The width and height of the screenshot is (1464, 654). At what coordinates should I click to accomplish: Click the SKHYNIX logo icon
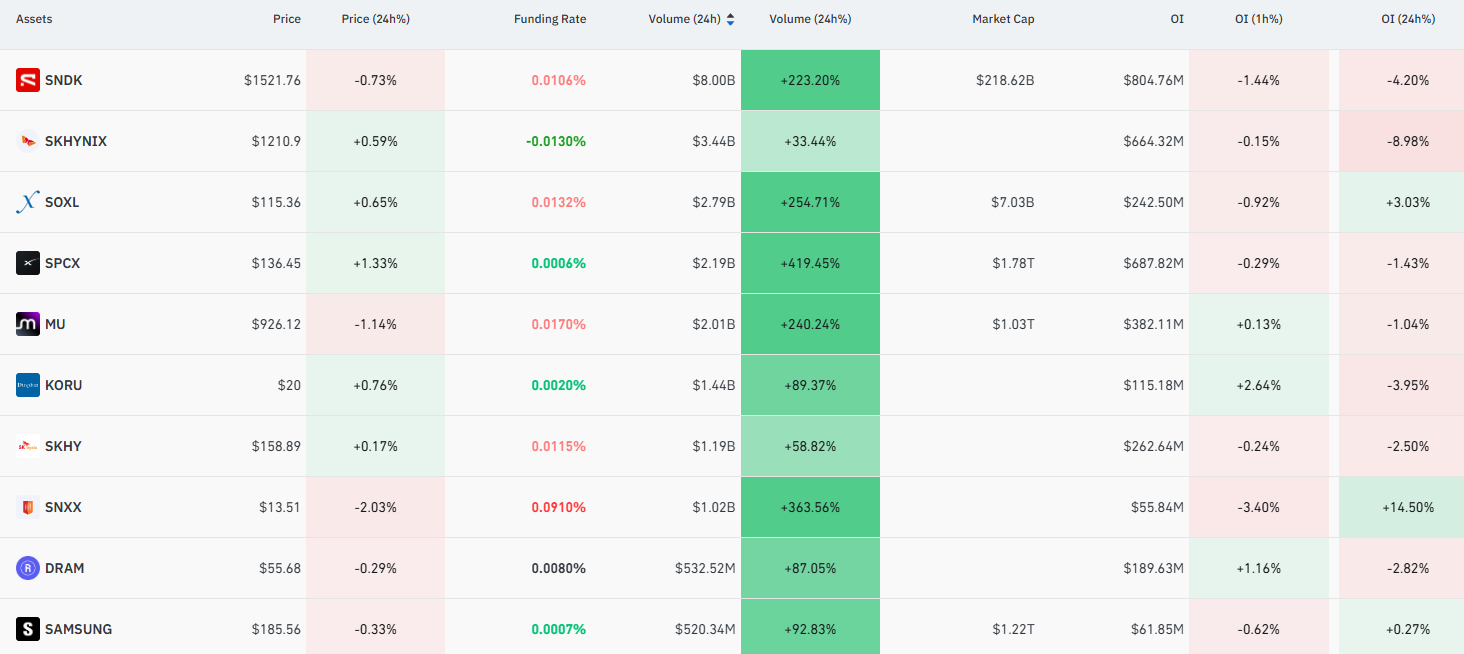28,141
